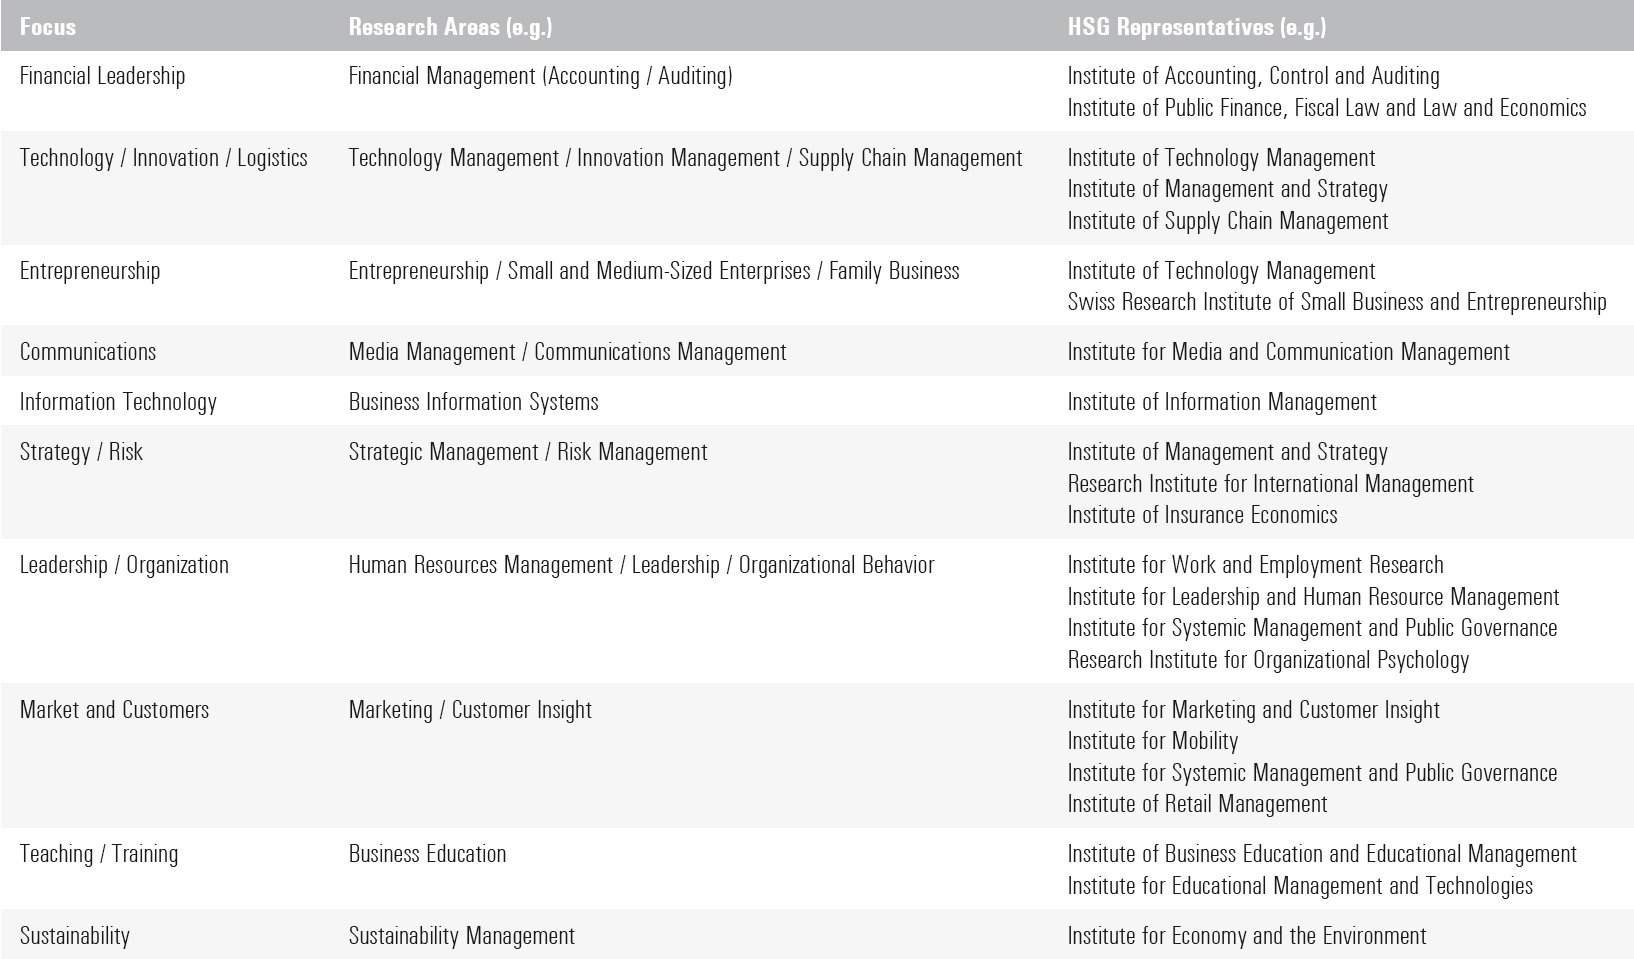Click Institute for Mobility
The image size is (1634, 959).
[x=1152, y=741]
